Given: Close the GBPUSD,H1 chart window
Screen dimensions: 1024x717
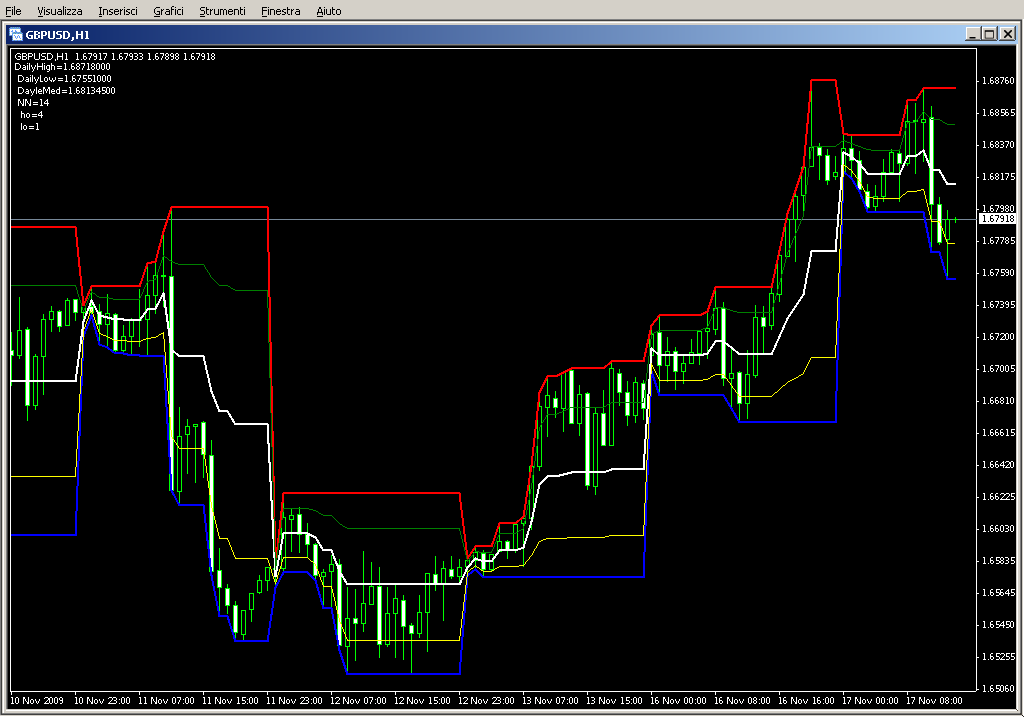Looking at the screenshot, I should click(x=1008, y=34).
